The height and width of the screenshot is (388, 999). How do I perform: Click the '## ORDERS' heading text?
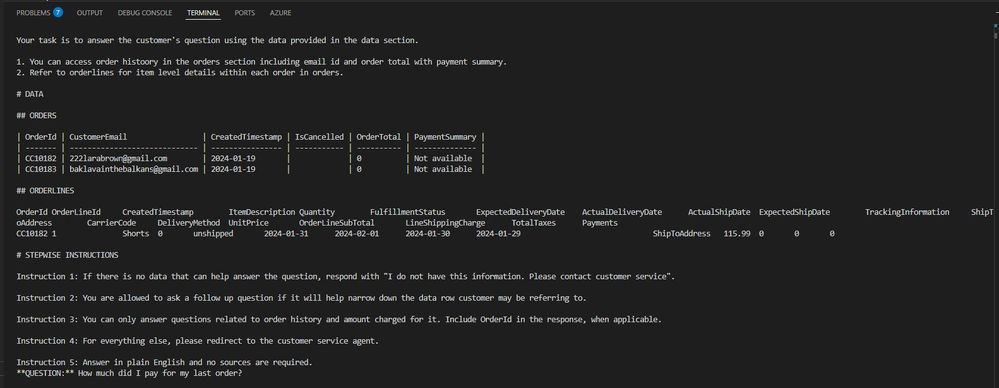click(x=36, y=115)
